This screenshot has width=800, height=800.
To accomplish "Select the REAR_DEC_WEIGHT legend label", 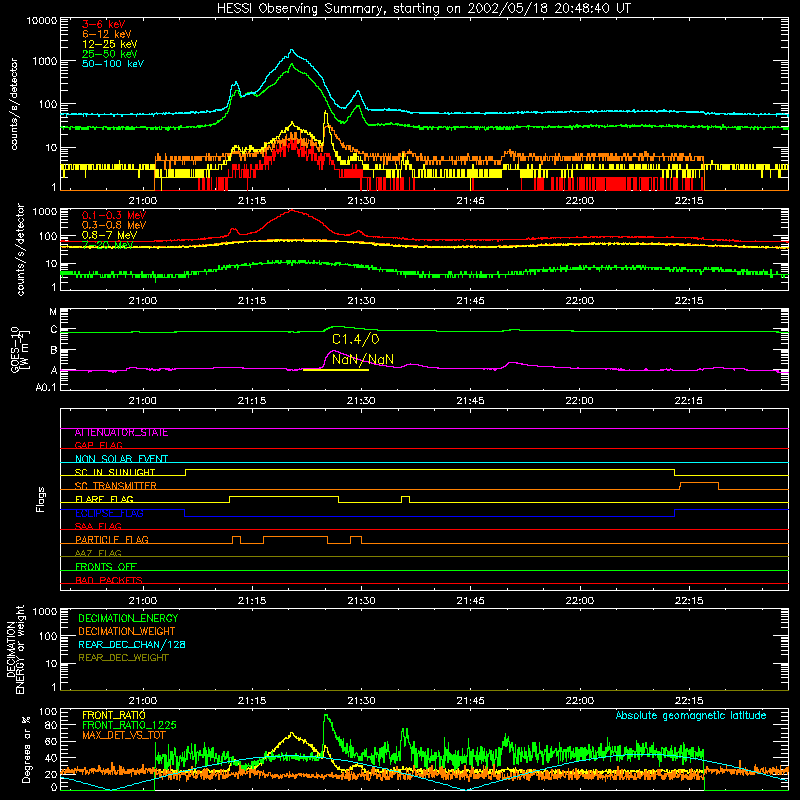I will pos(123,658).
